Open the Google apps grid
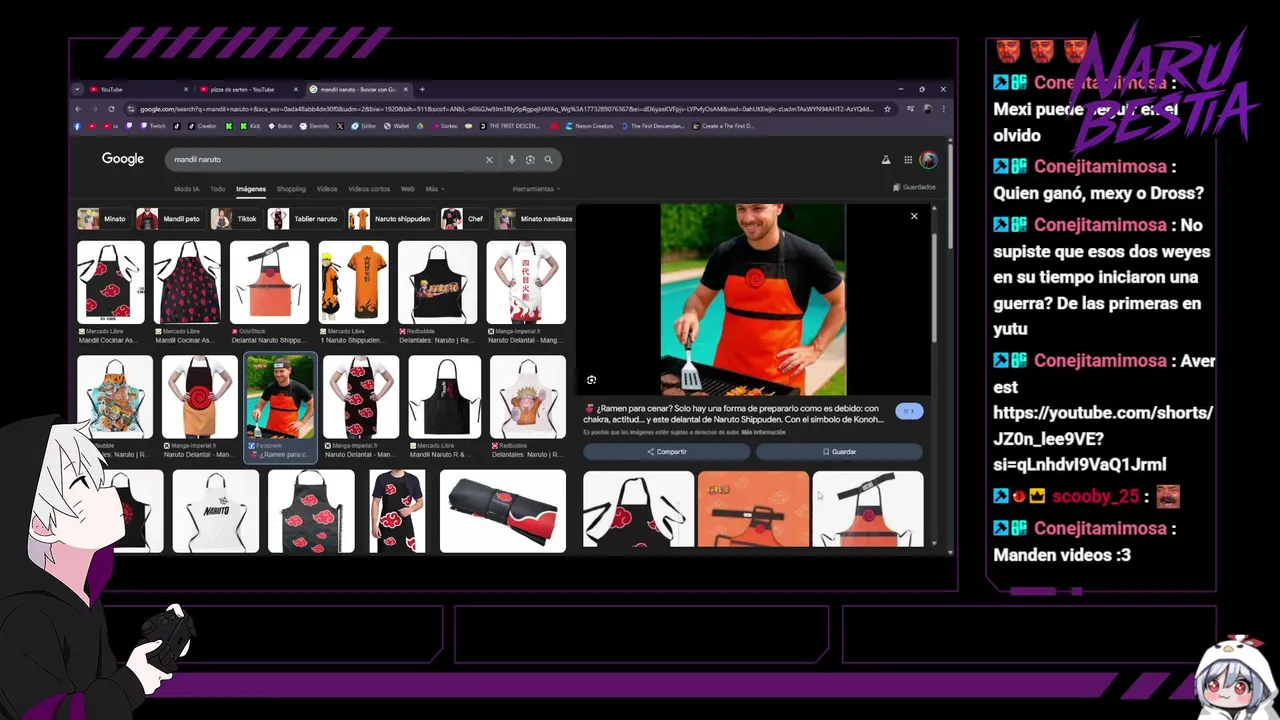 click(908, 160)
